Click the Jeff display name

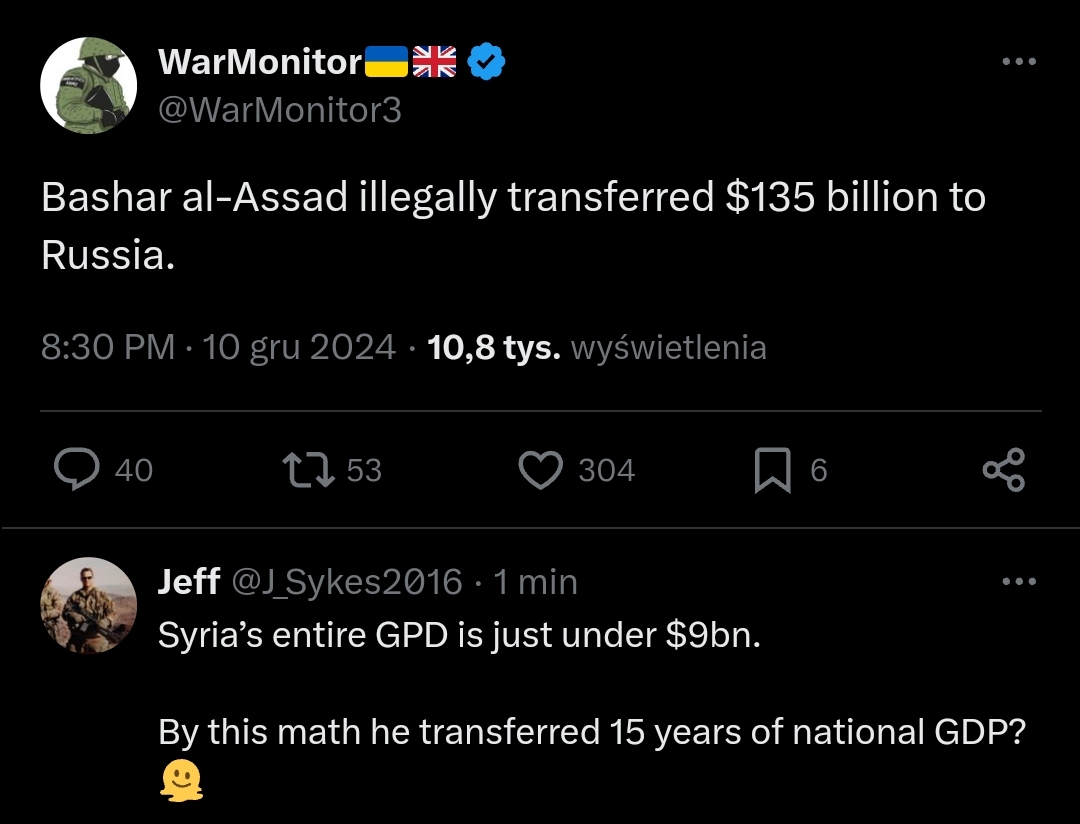click(x=189, y=581)
